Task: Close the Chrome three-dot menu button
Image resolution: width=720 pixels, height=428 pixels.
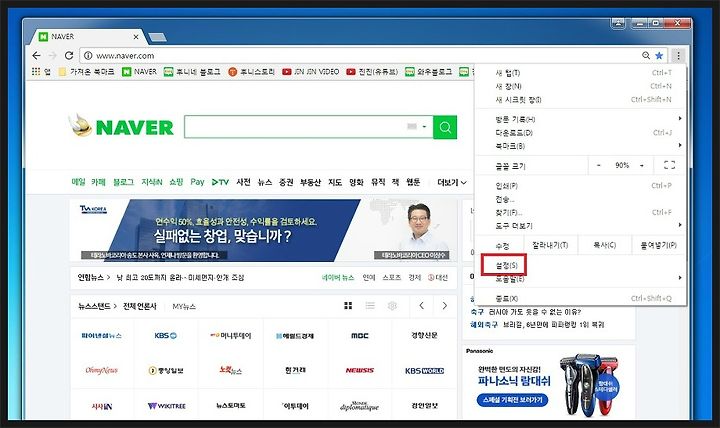Action: (x=678, y=56)
